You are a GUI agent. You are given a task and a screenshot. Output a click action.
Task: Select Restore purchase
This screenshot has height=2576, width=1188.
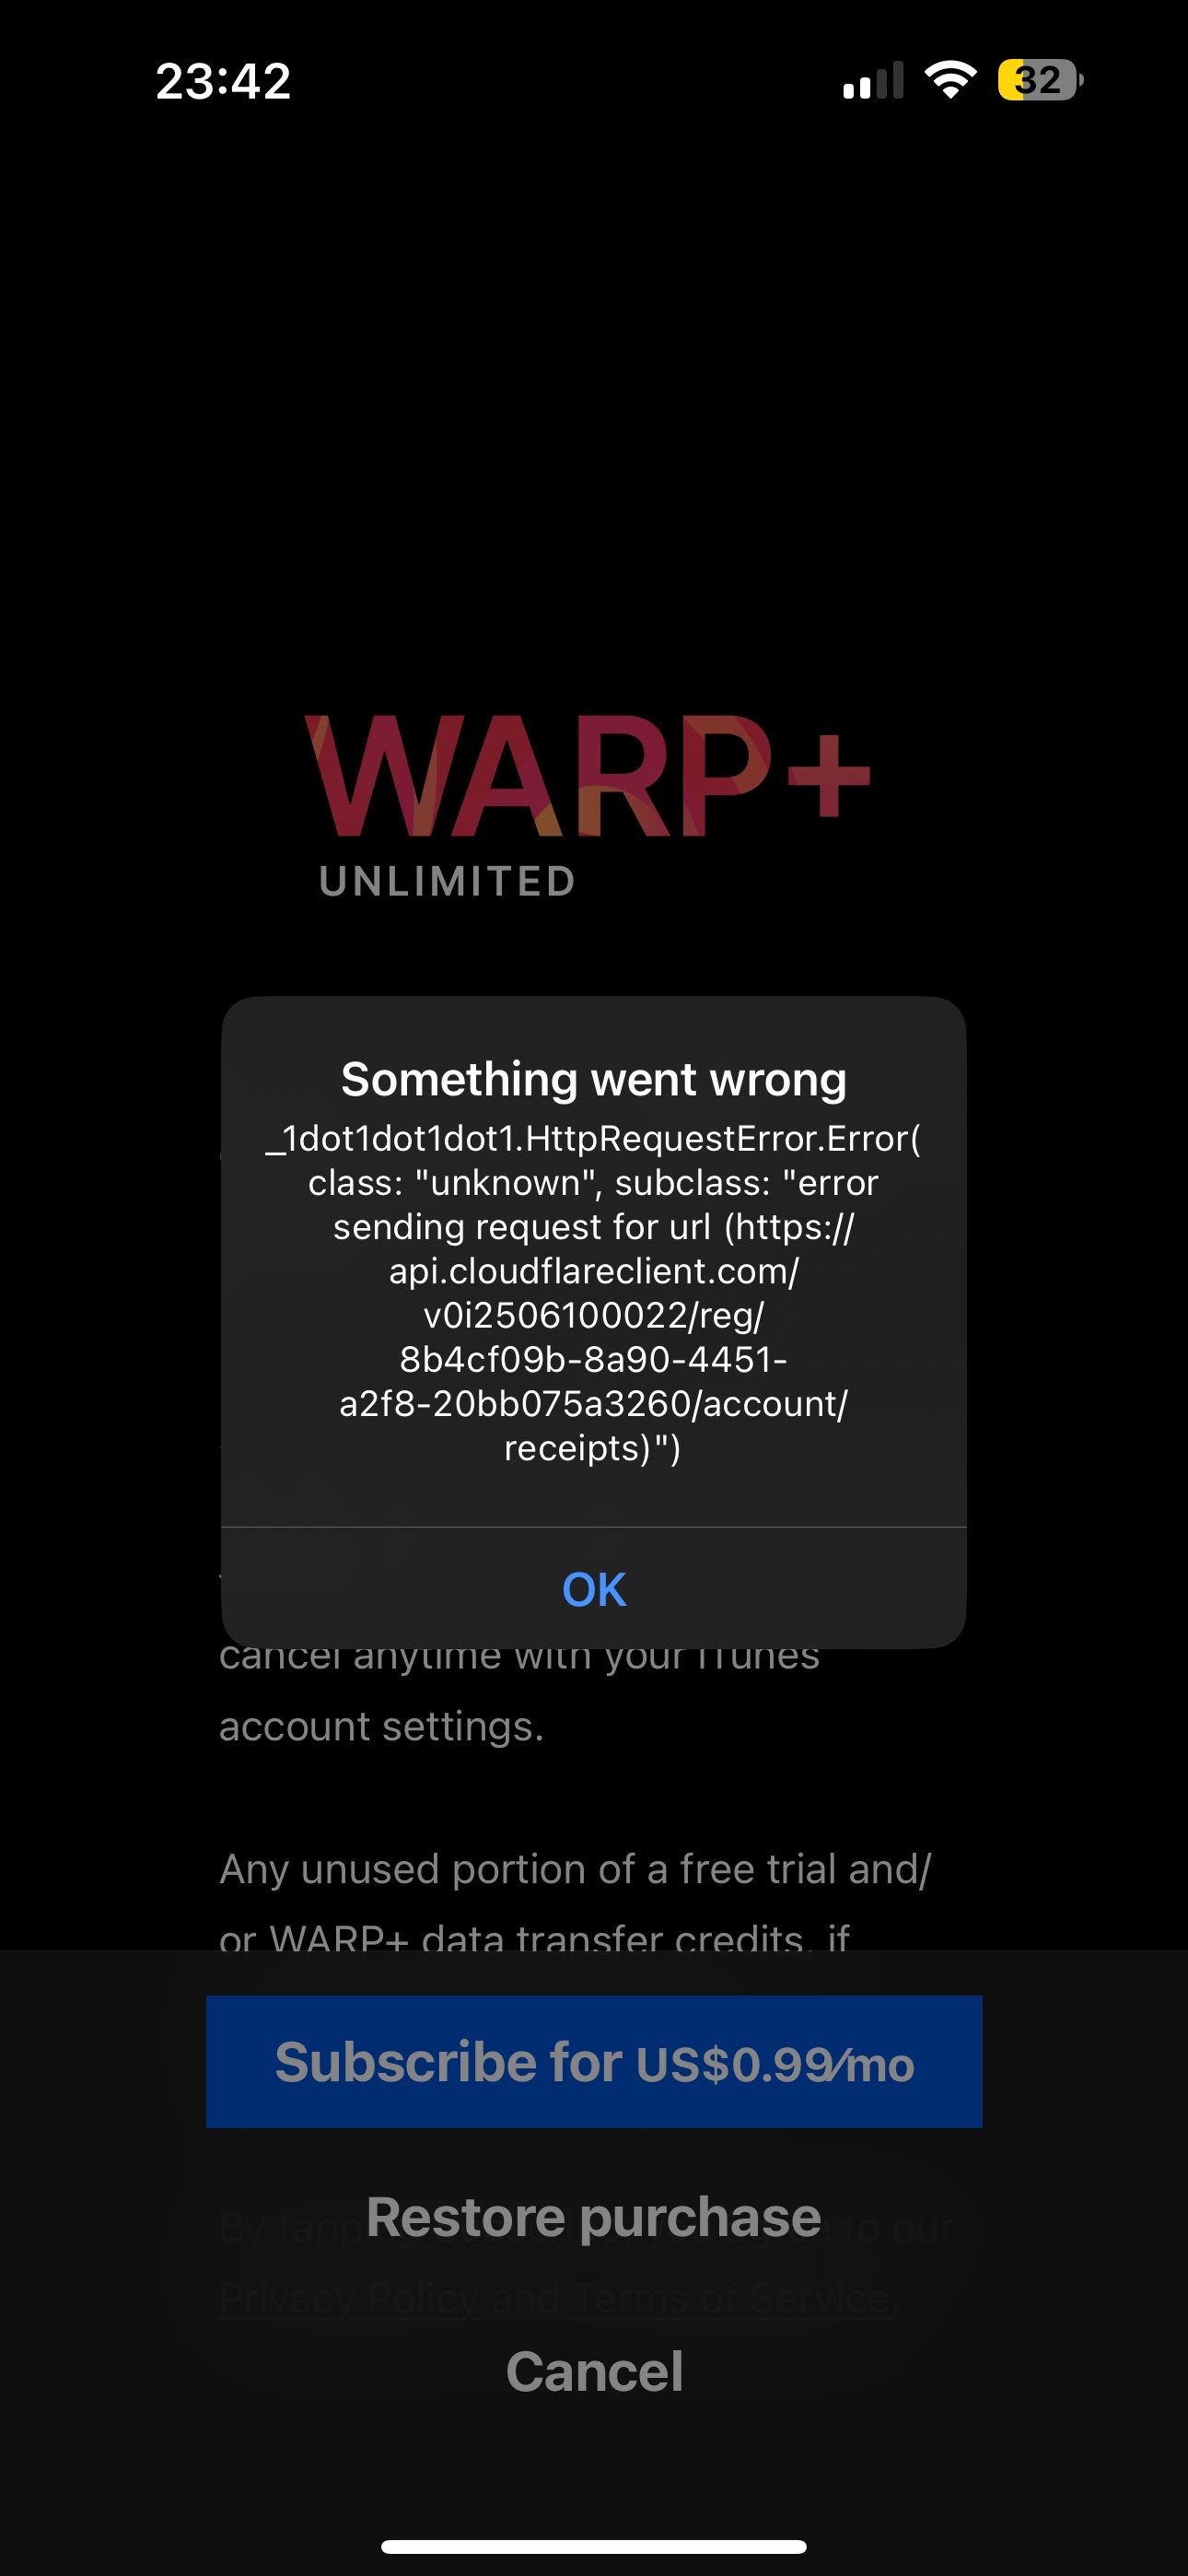pyautogui.click(x=594, y=2217)
